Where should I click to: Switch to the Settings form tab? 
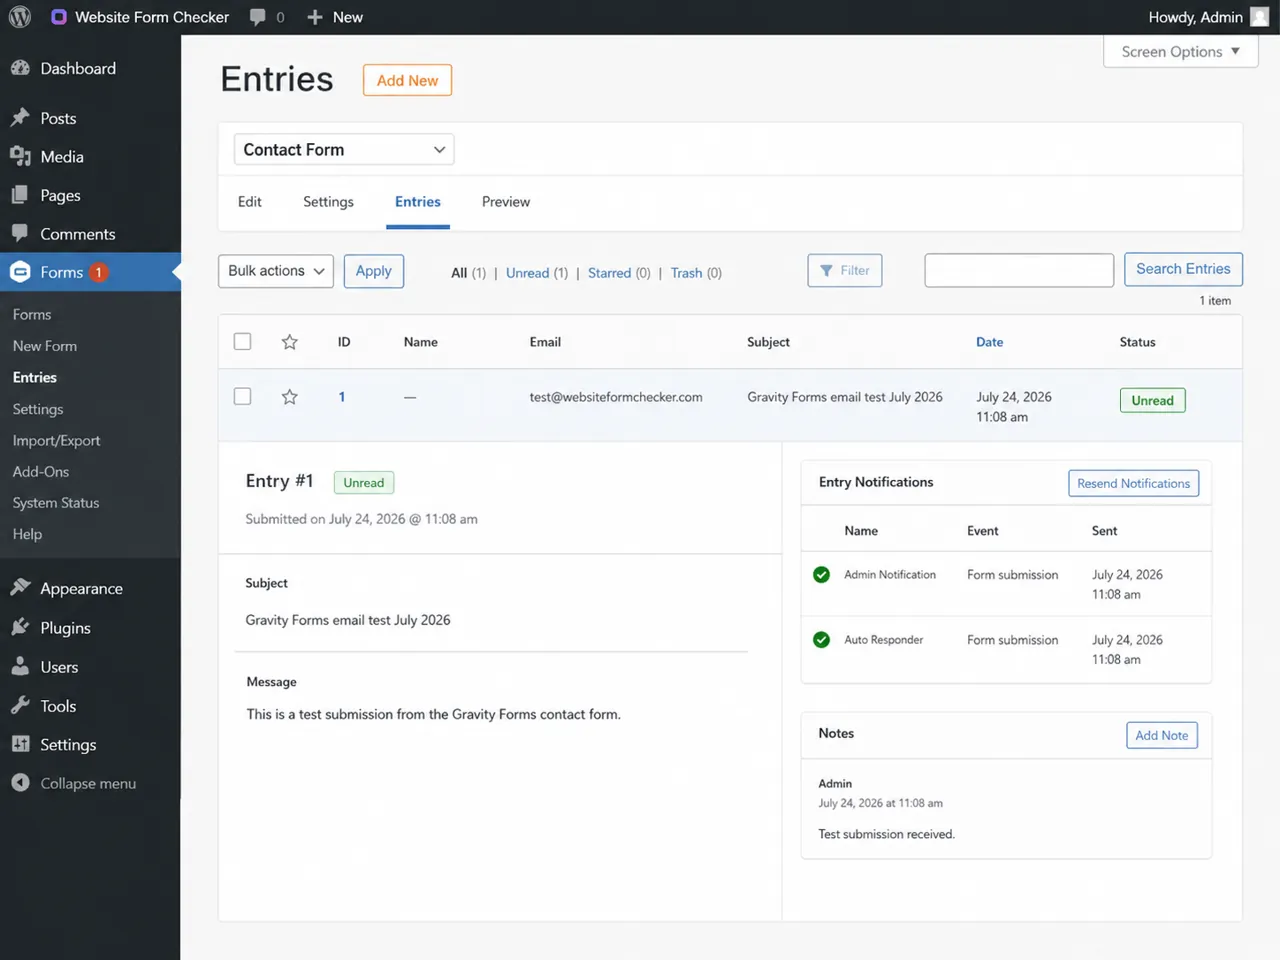point(328,202)
